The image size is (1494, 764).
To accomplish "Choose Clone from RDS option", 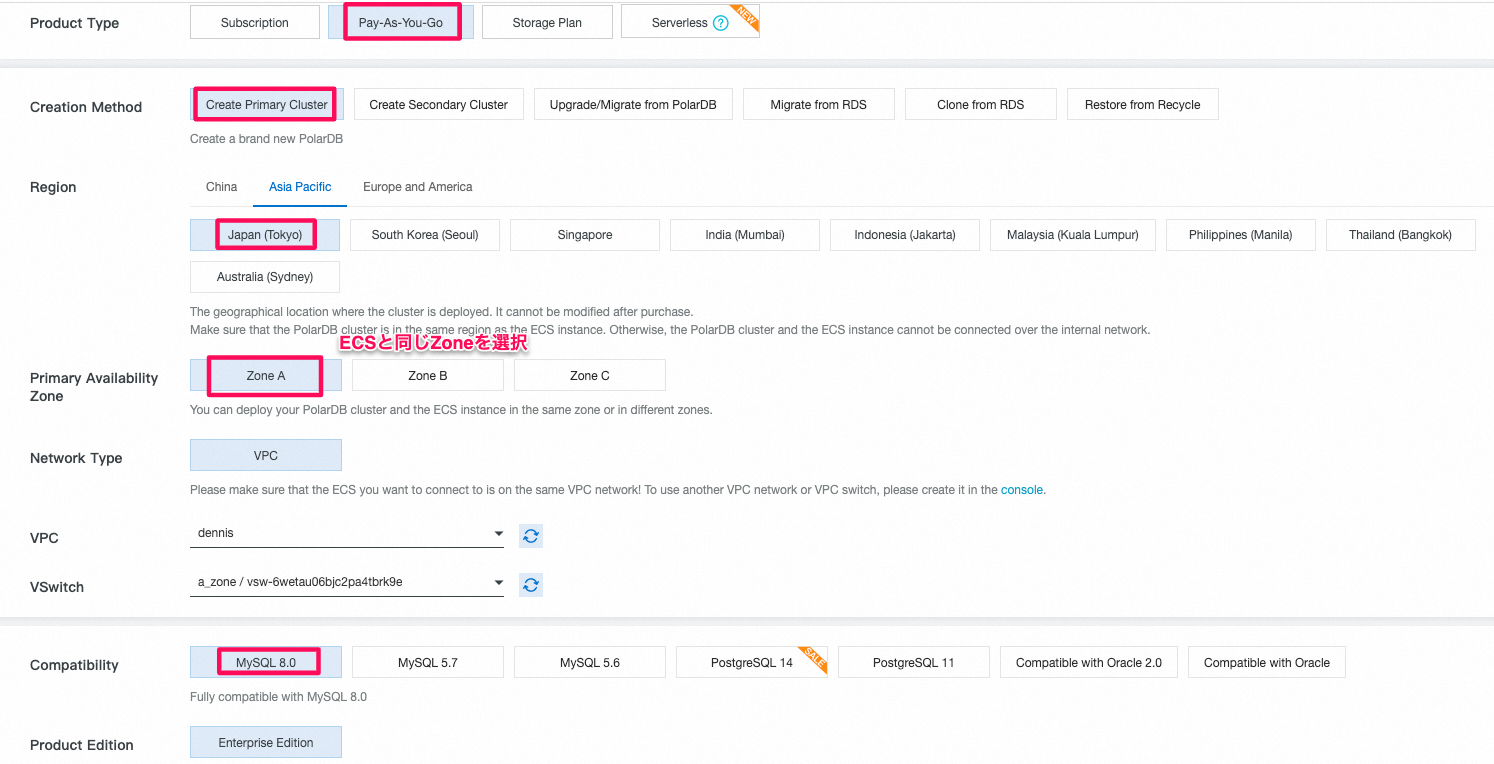I will pos(981,105).
